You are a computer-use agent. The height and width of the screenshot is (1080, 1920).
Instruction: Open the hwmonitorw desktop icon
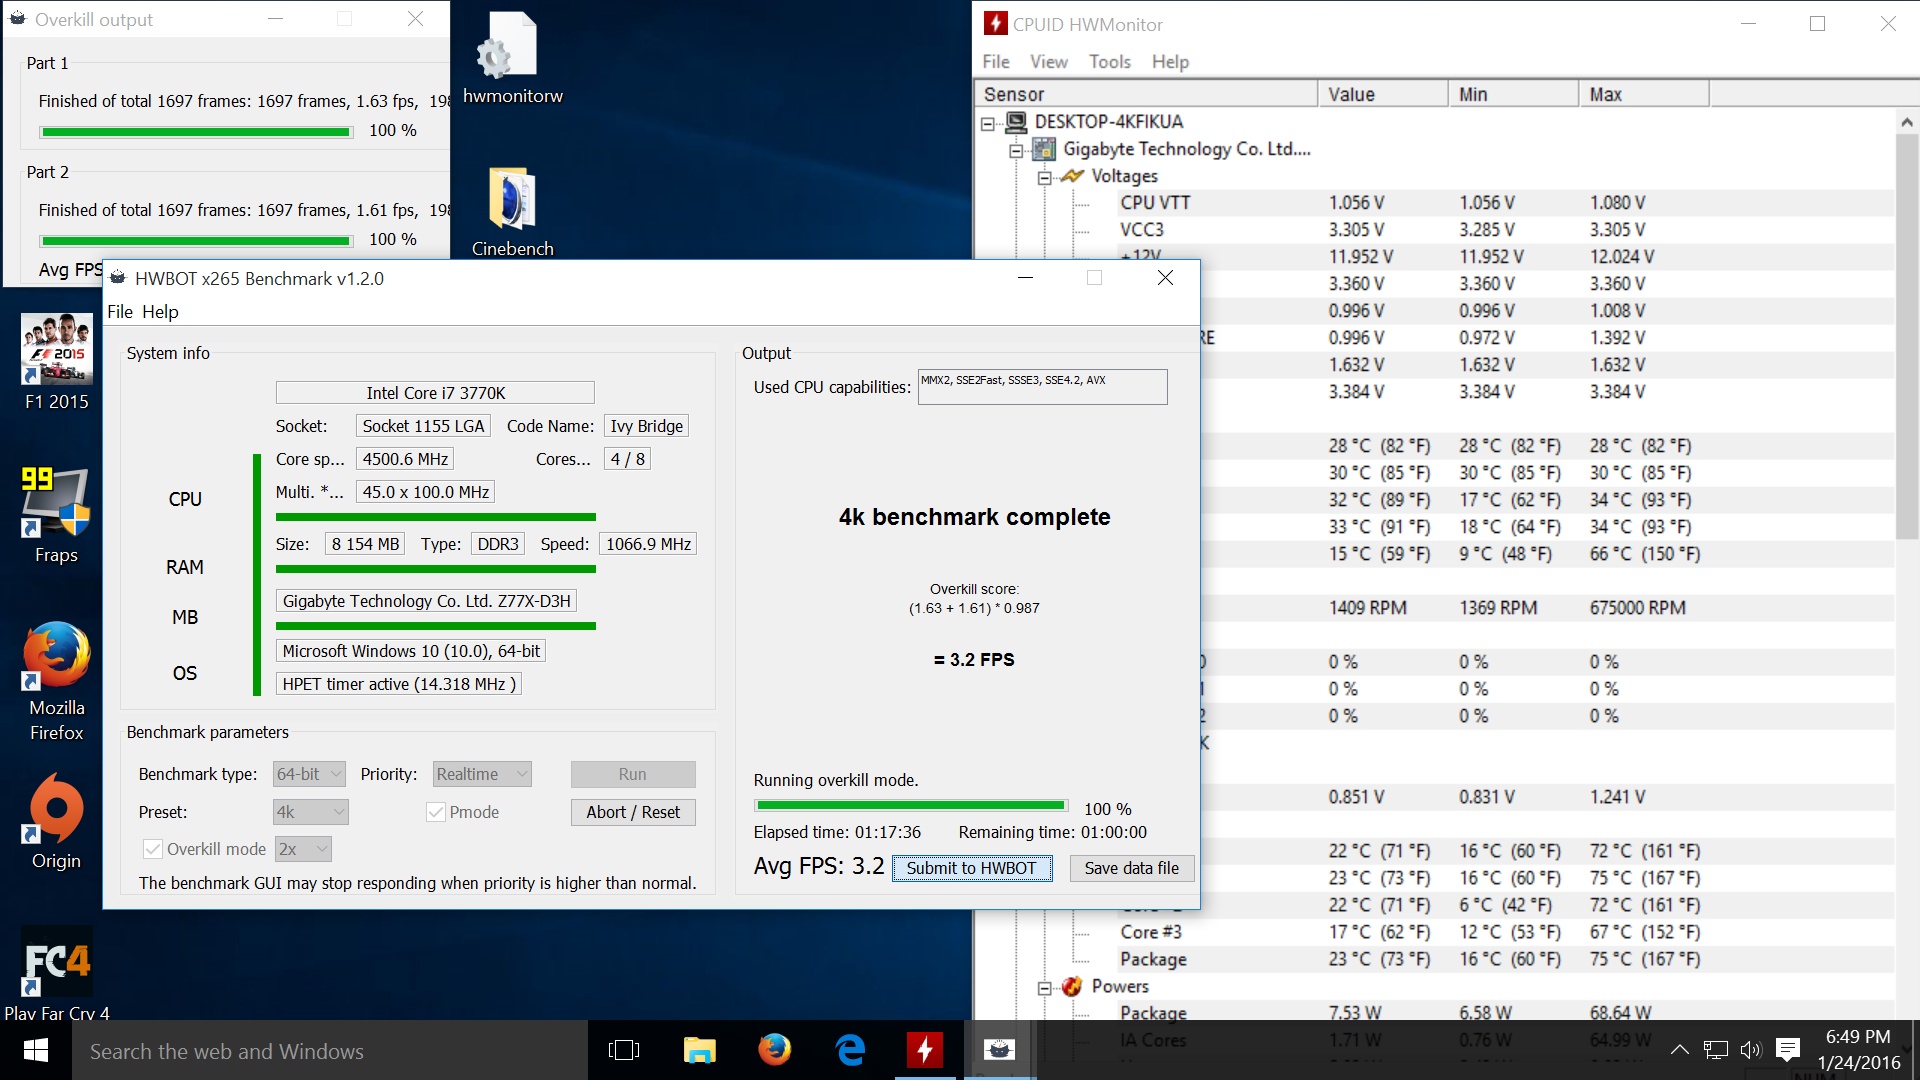pyautogui.click(x=512, y=58)
